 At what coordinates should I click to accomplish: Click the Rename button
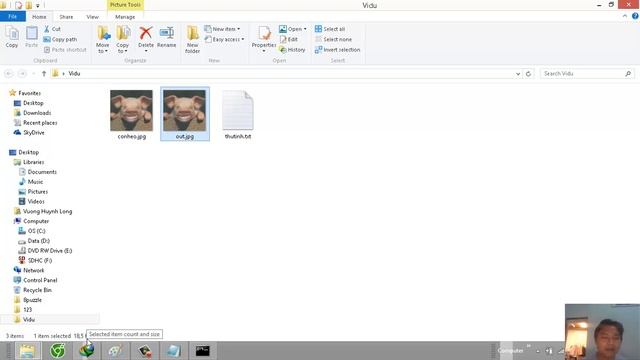pyautogui.click(x=167, y=37)
